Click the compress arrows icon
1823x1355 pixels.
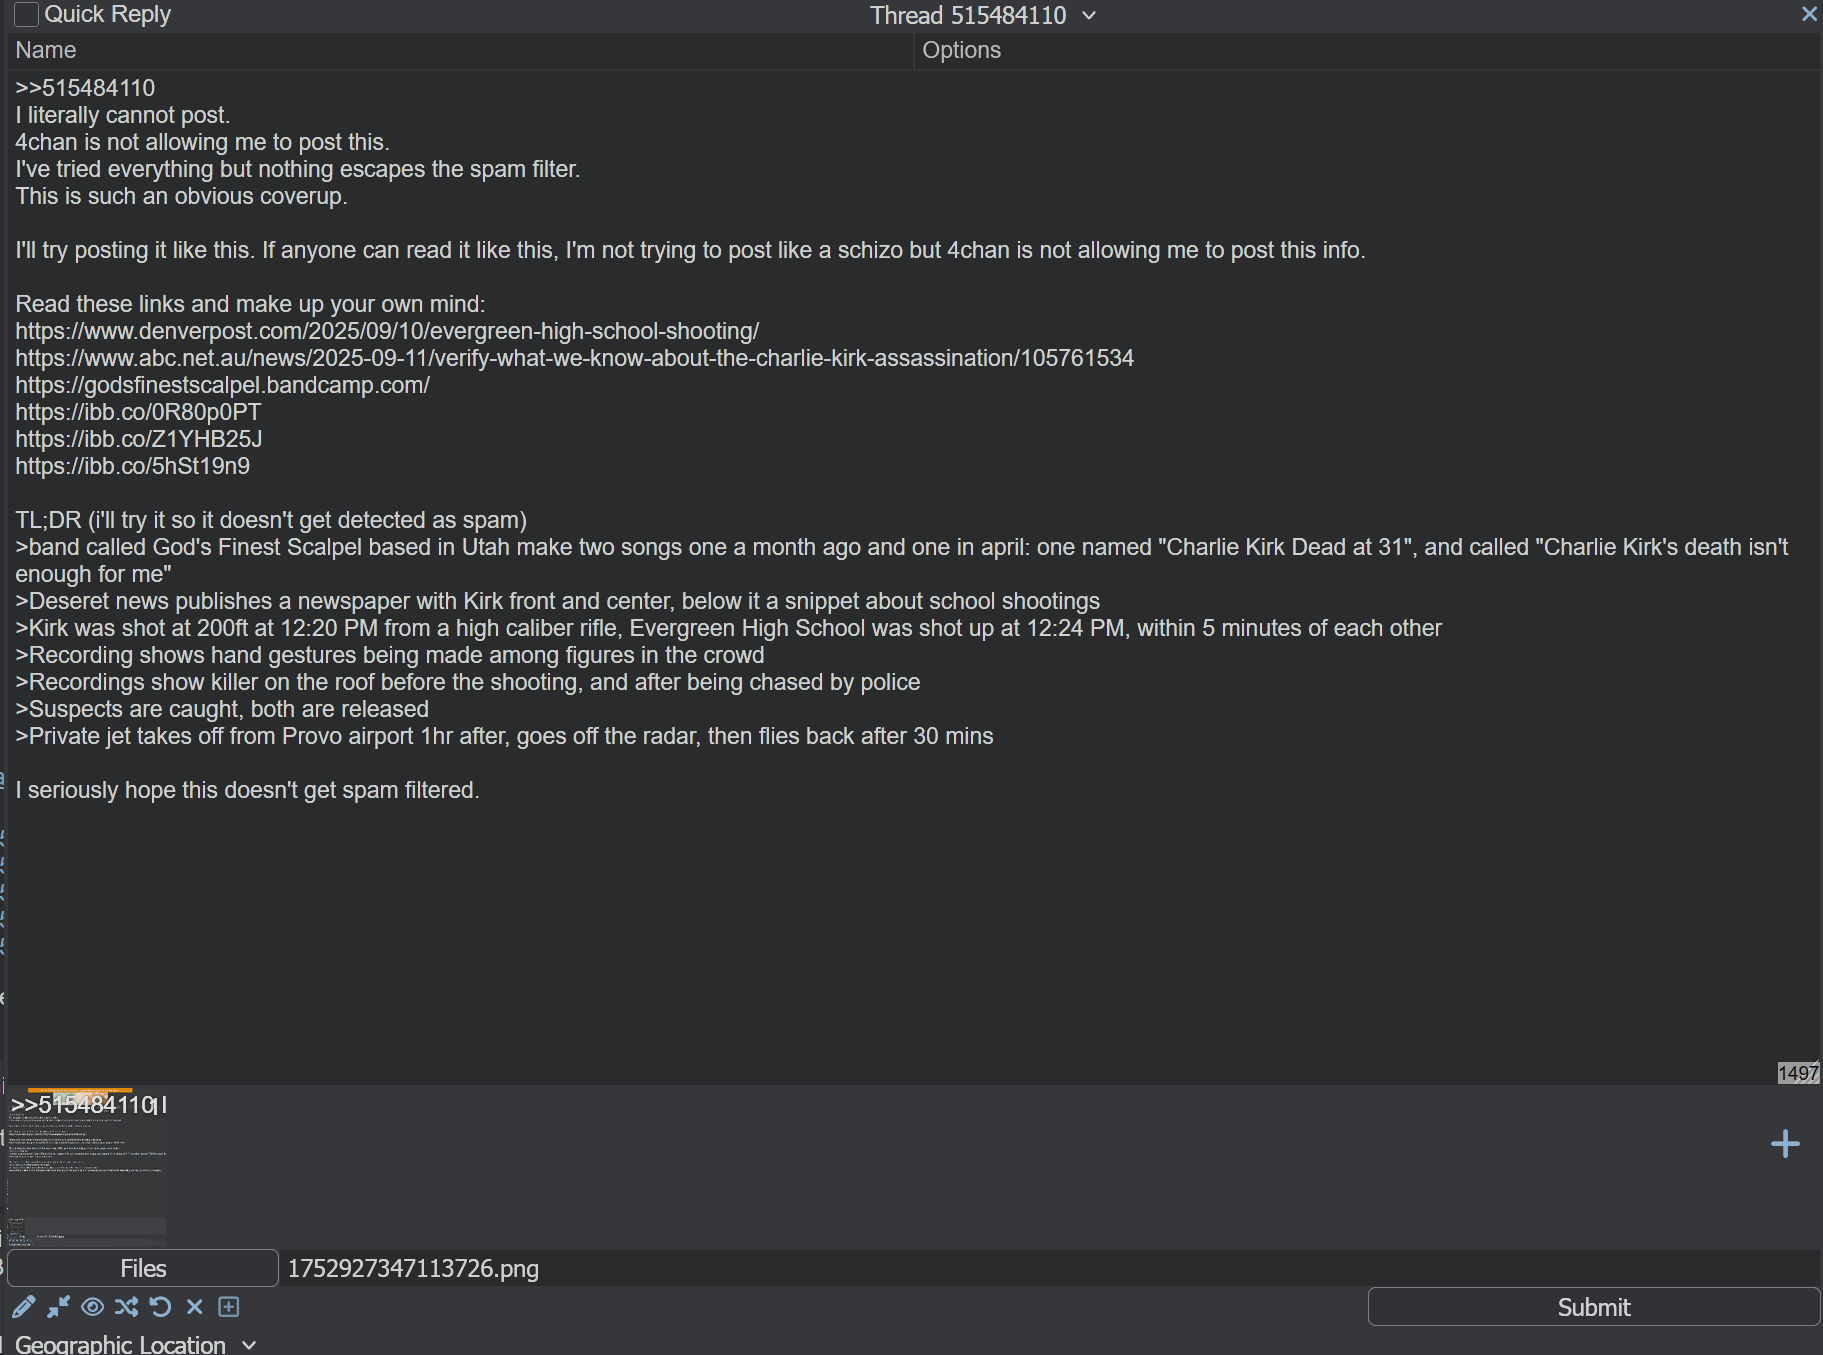click(x=59, y=1307)
